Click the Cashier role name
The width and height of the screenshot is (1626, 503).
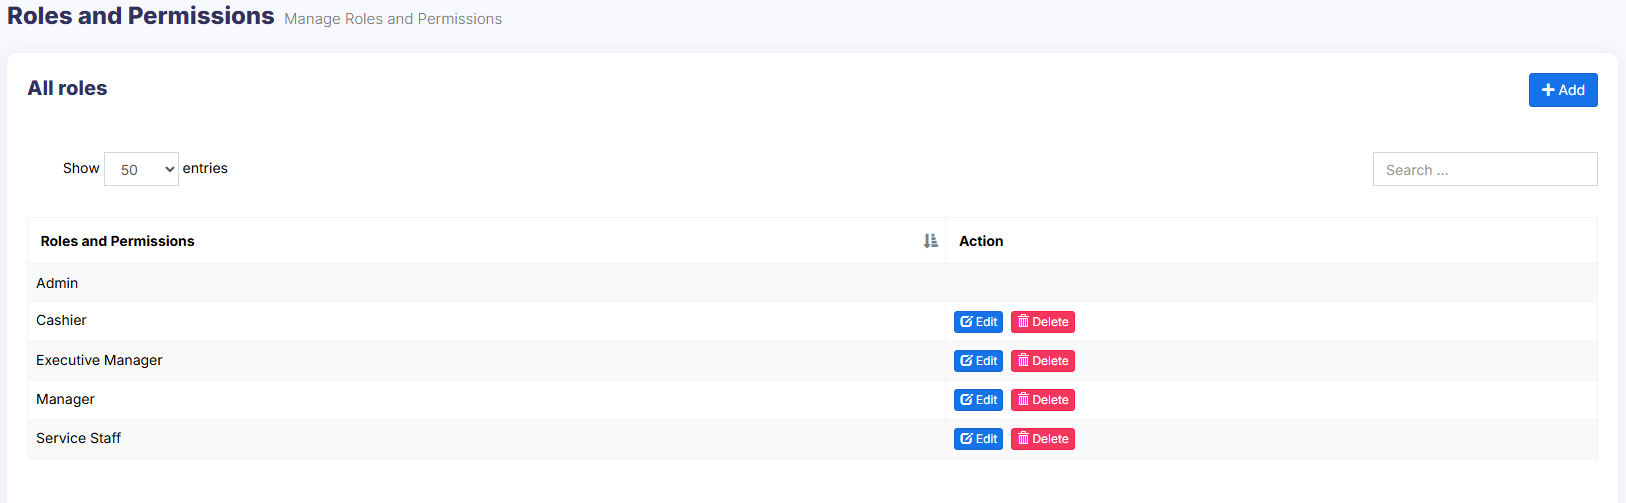[61, 320]
